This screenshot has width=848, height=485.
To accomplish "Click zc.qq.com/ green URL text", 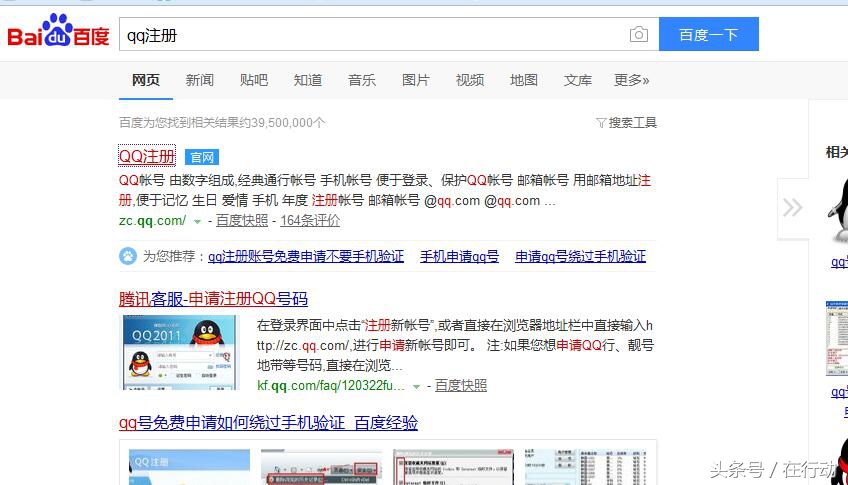I will [x=153, y=221].
